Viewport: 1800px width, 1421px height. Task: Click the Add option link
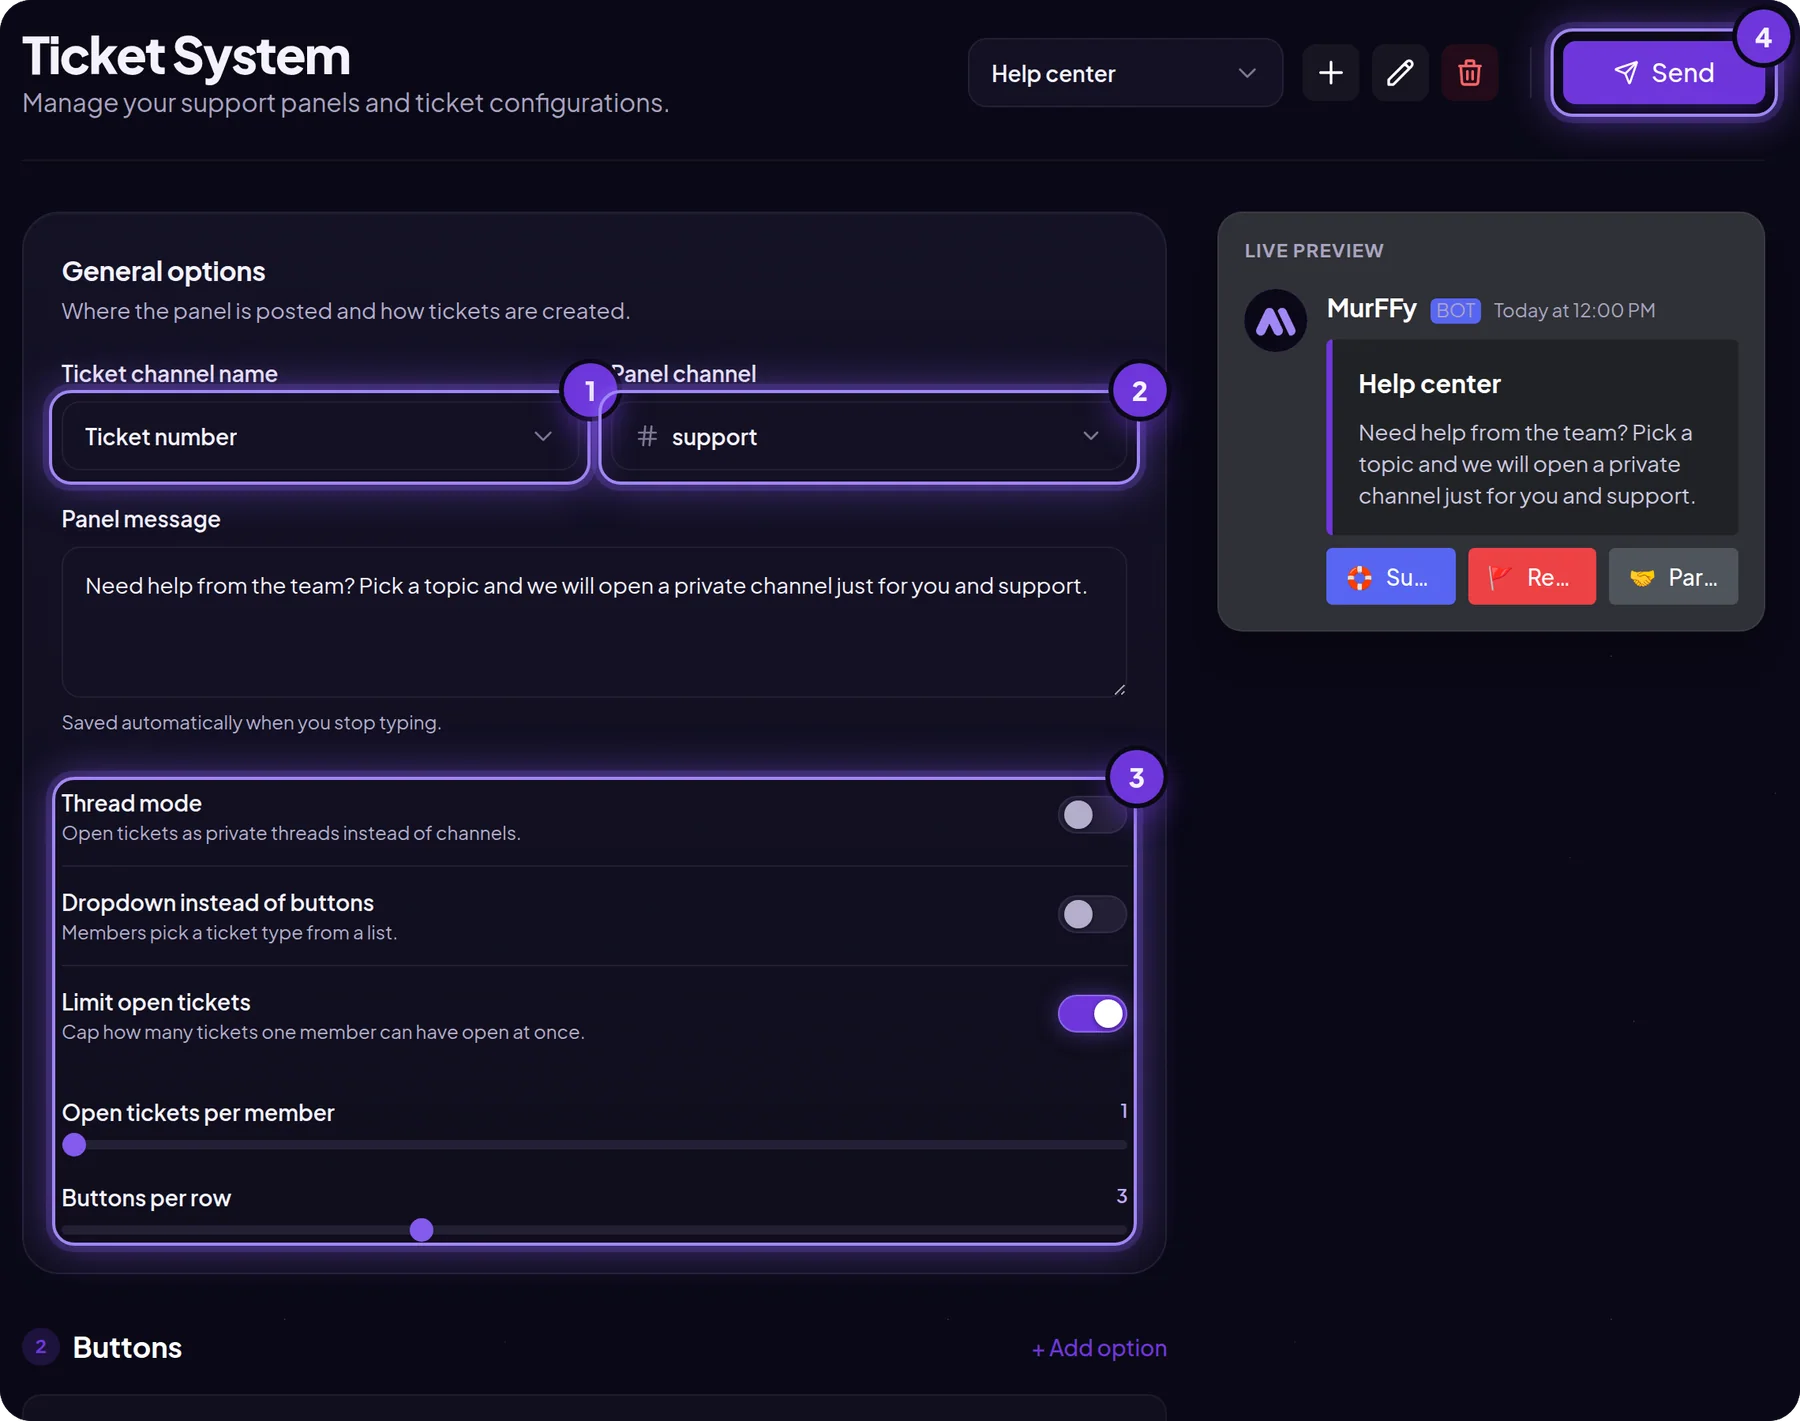click(1099, 1348)
